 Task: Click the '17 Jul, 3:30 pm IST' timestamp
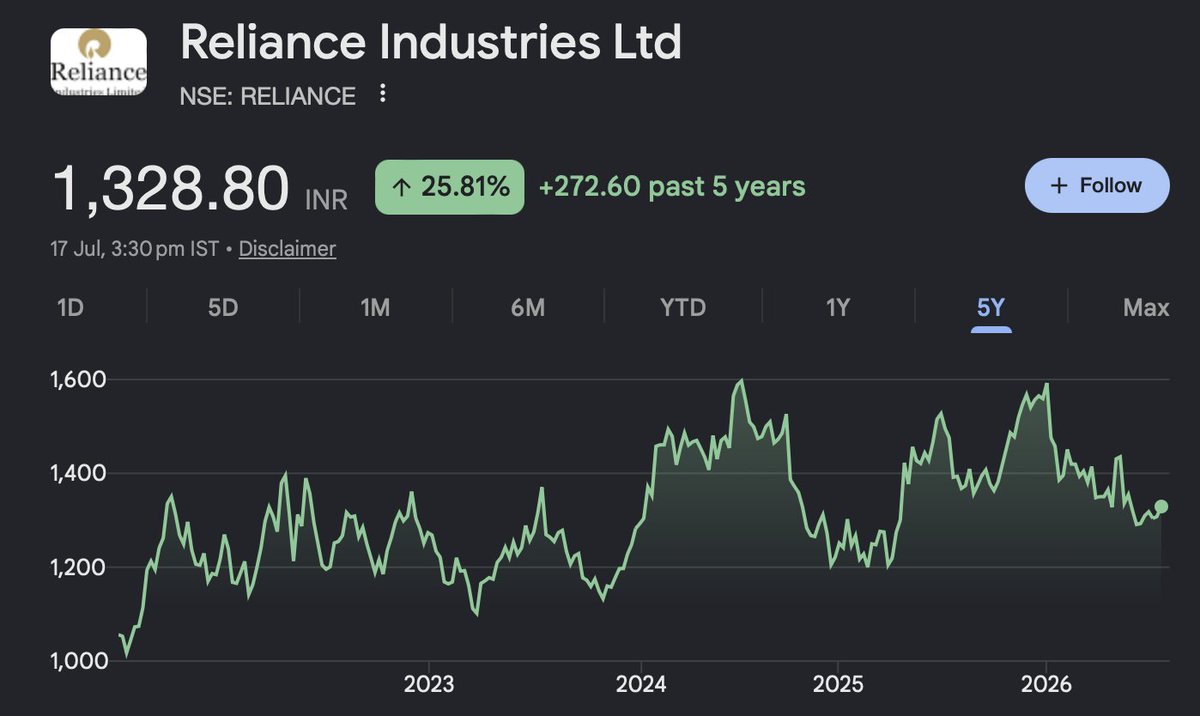(x=136, y=248)
